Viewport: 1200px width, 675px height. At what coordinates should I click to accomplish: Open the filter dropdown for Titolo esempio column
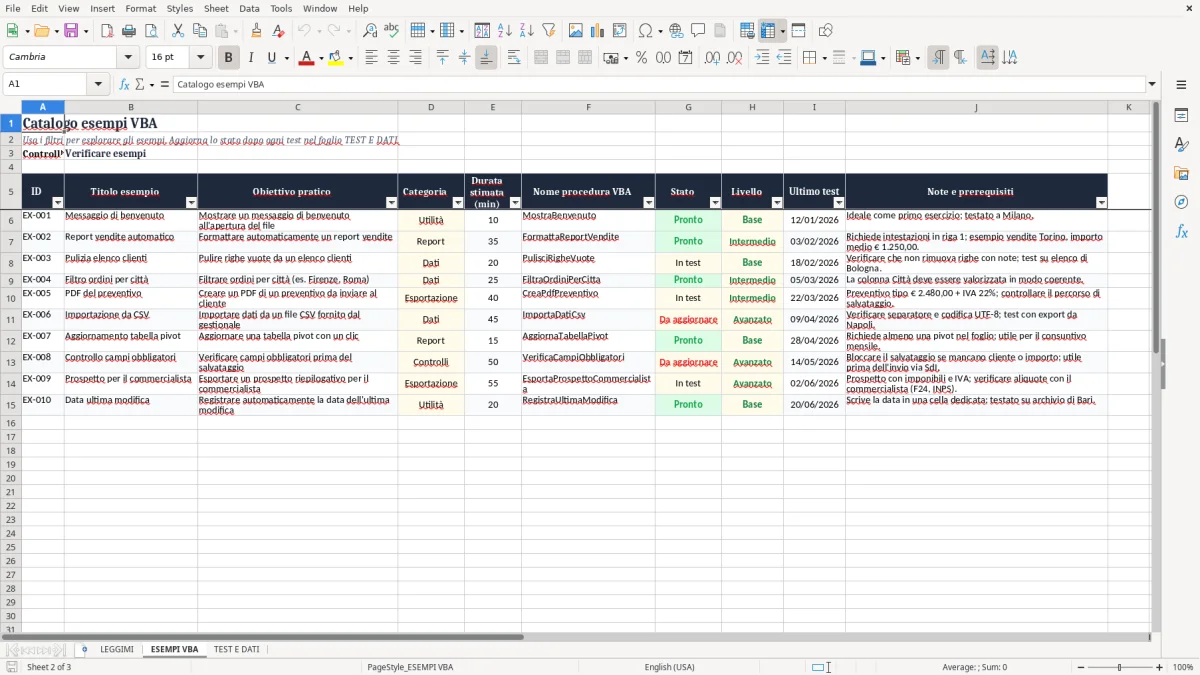pyautogui.click(x=191, y=203)
